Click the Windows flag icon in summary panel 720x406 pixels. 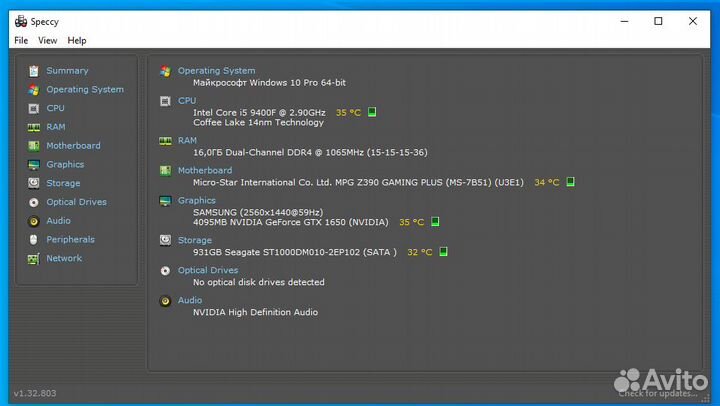tap(165, 71)
